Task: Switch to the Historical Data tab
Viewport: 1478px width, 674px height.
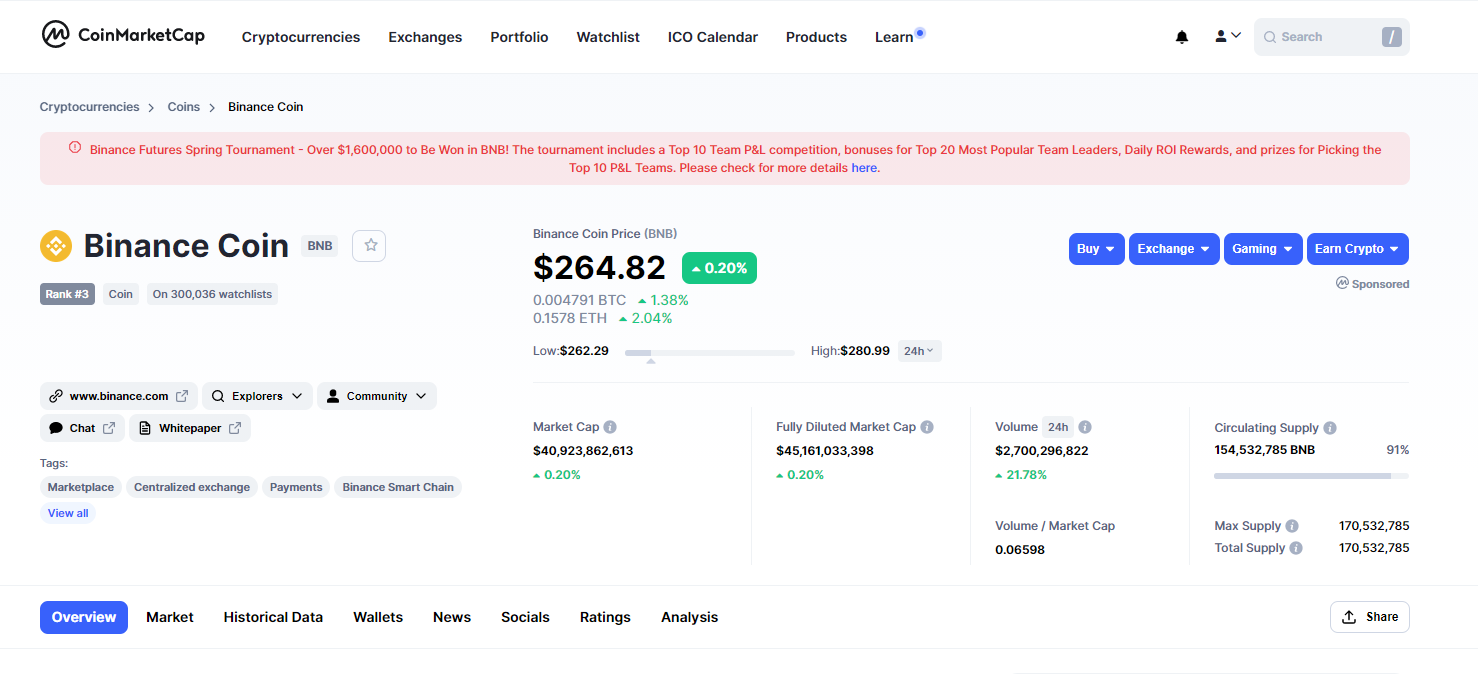Action: [x=273, y=617]
